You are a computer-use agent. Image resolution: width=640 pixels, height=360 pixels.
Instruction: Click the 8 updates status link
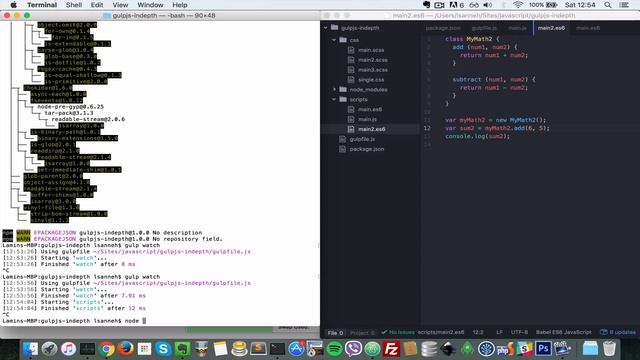[x=618, y=332]
